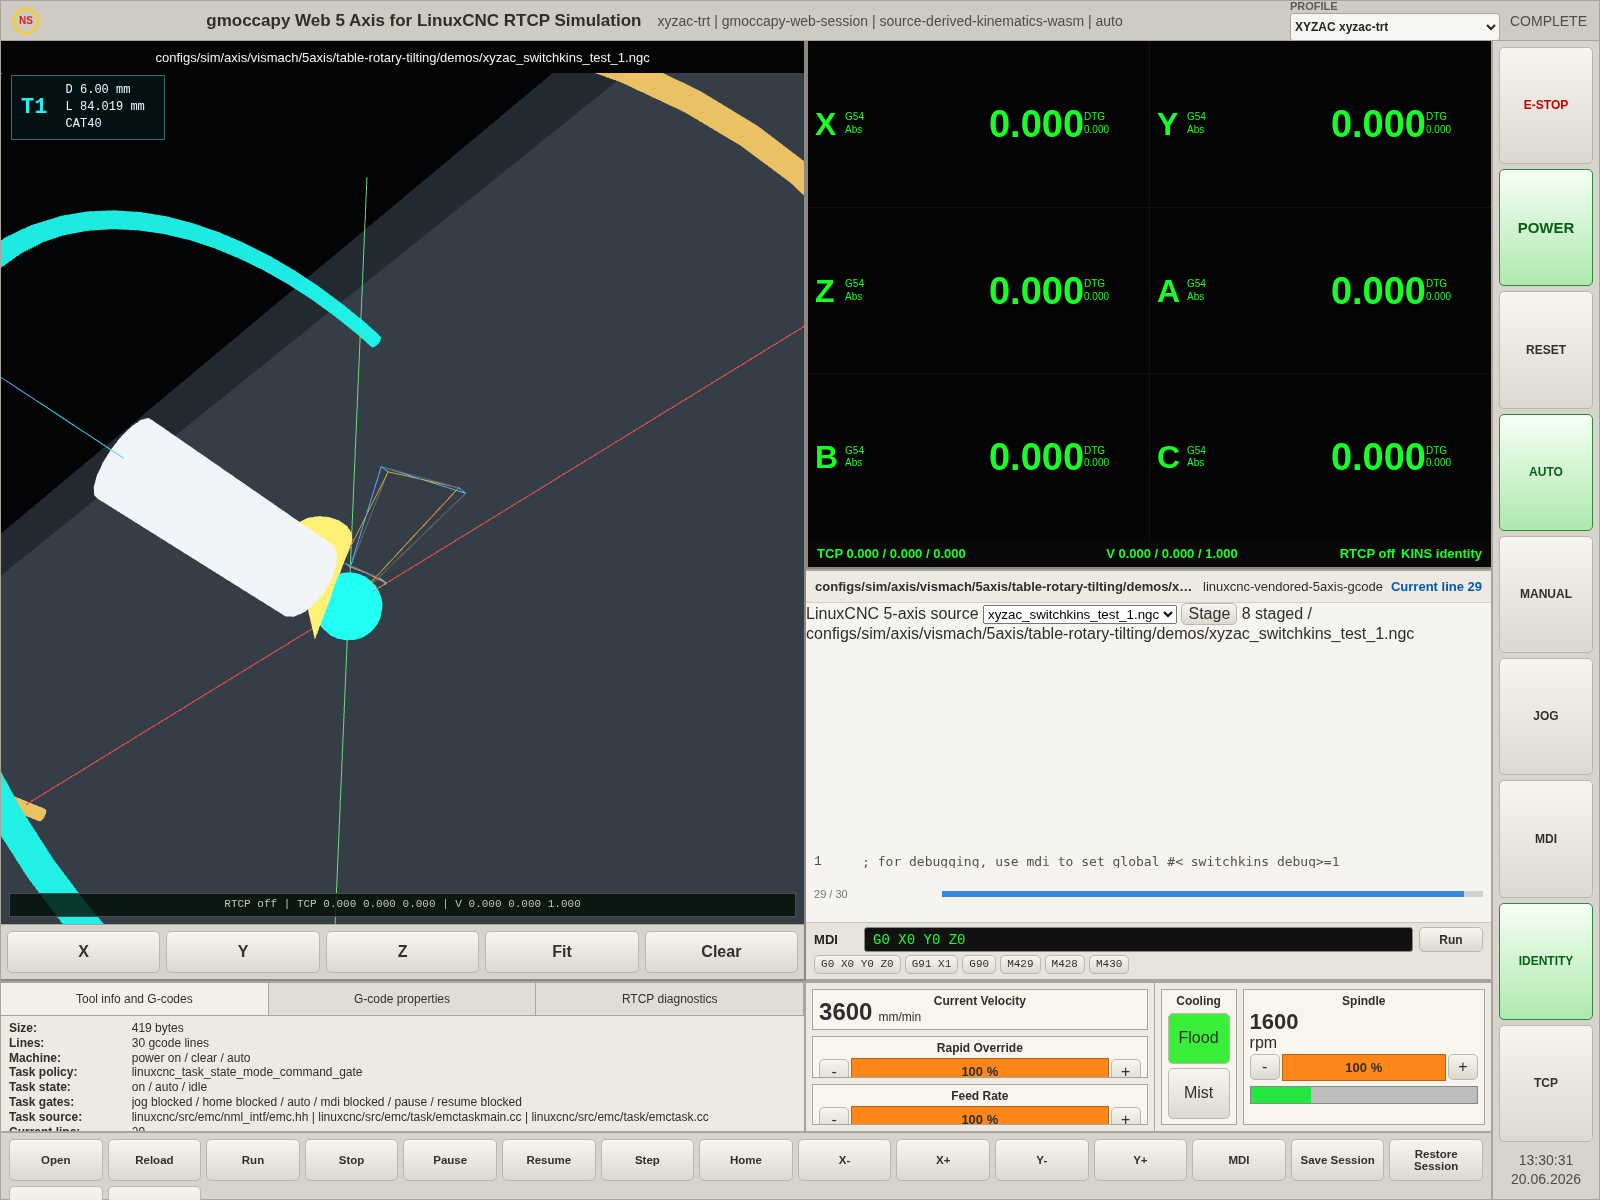Open the G-code properties tab
The width and height of the screenshot is (1600, 1200).
coord(402,999)
